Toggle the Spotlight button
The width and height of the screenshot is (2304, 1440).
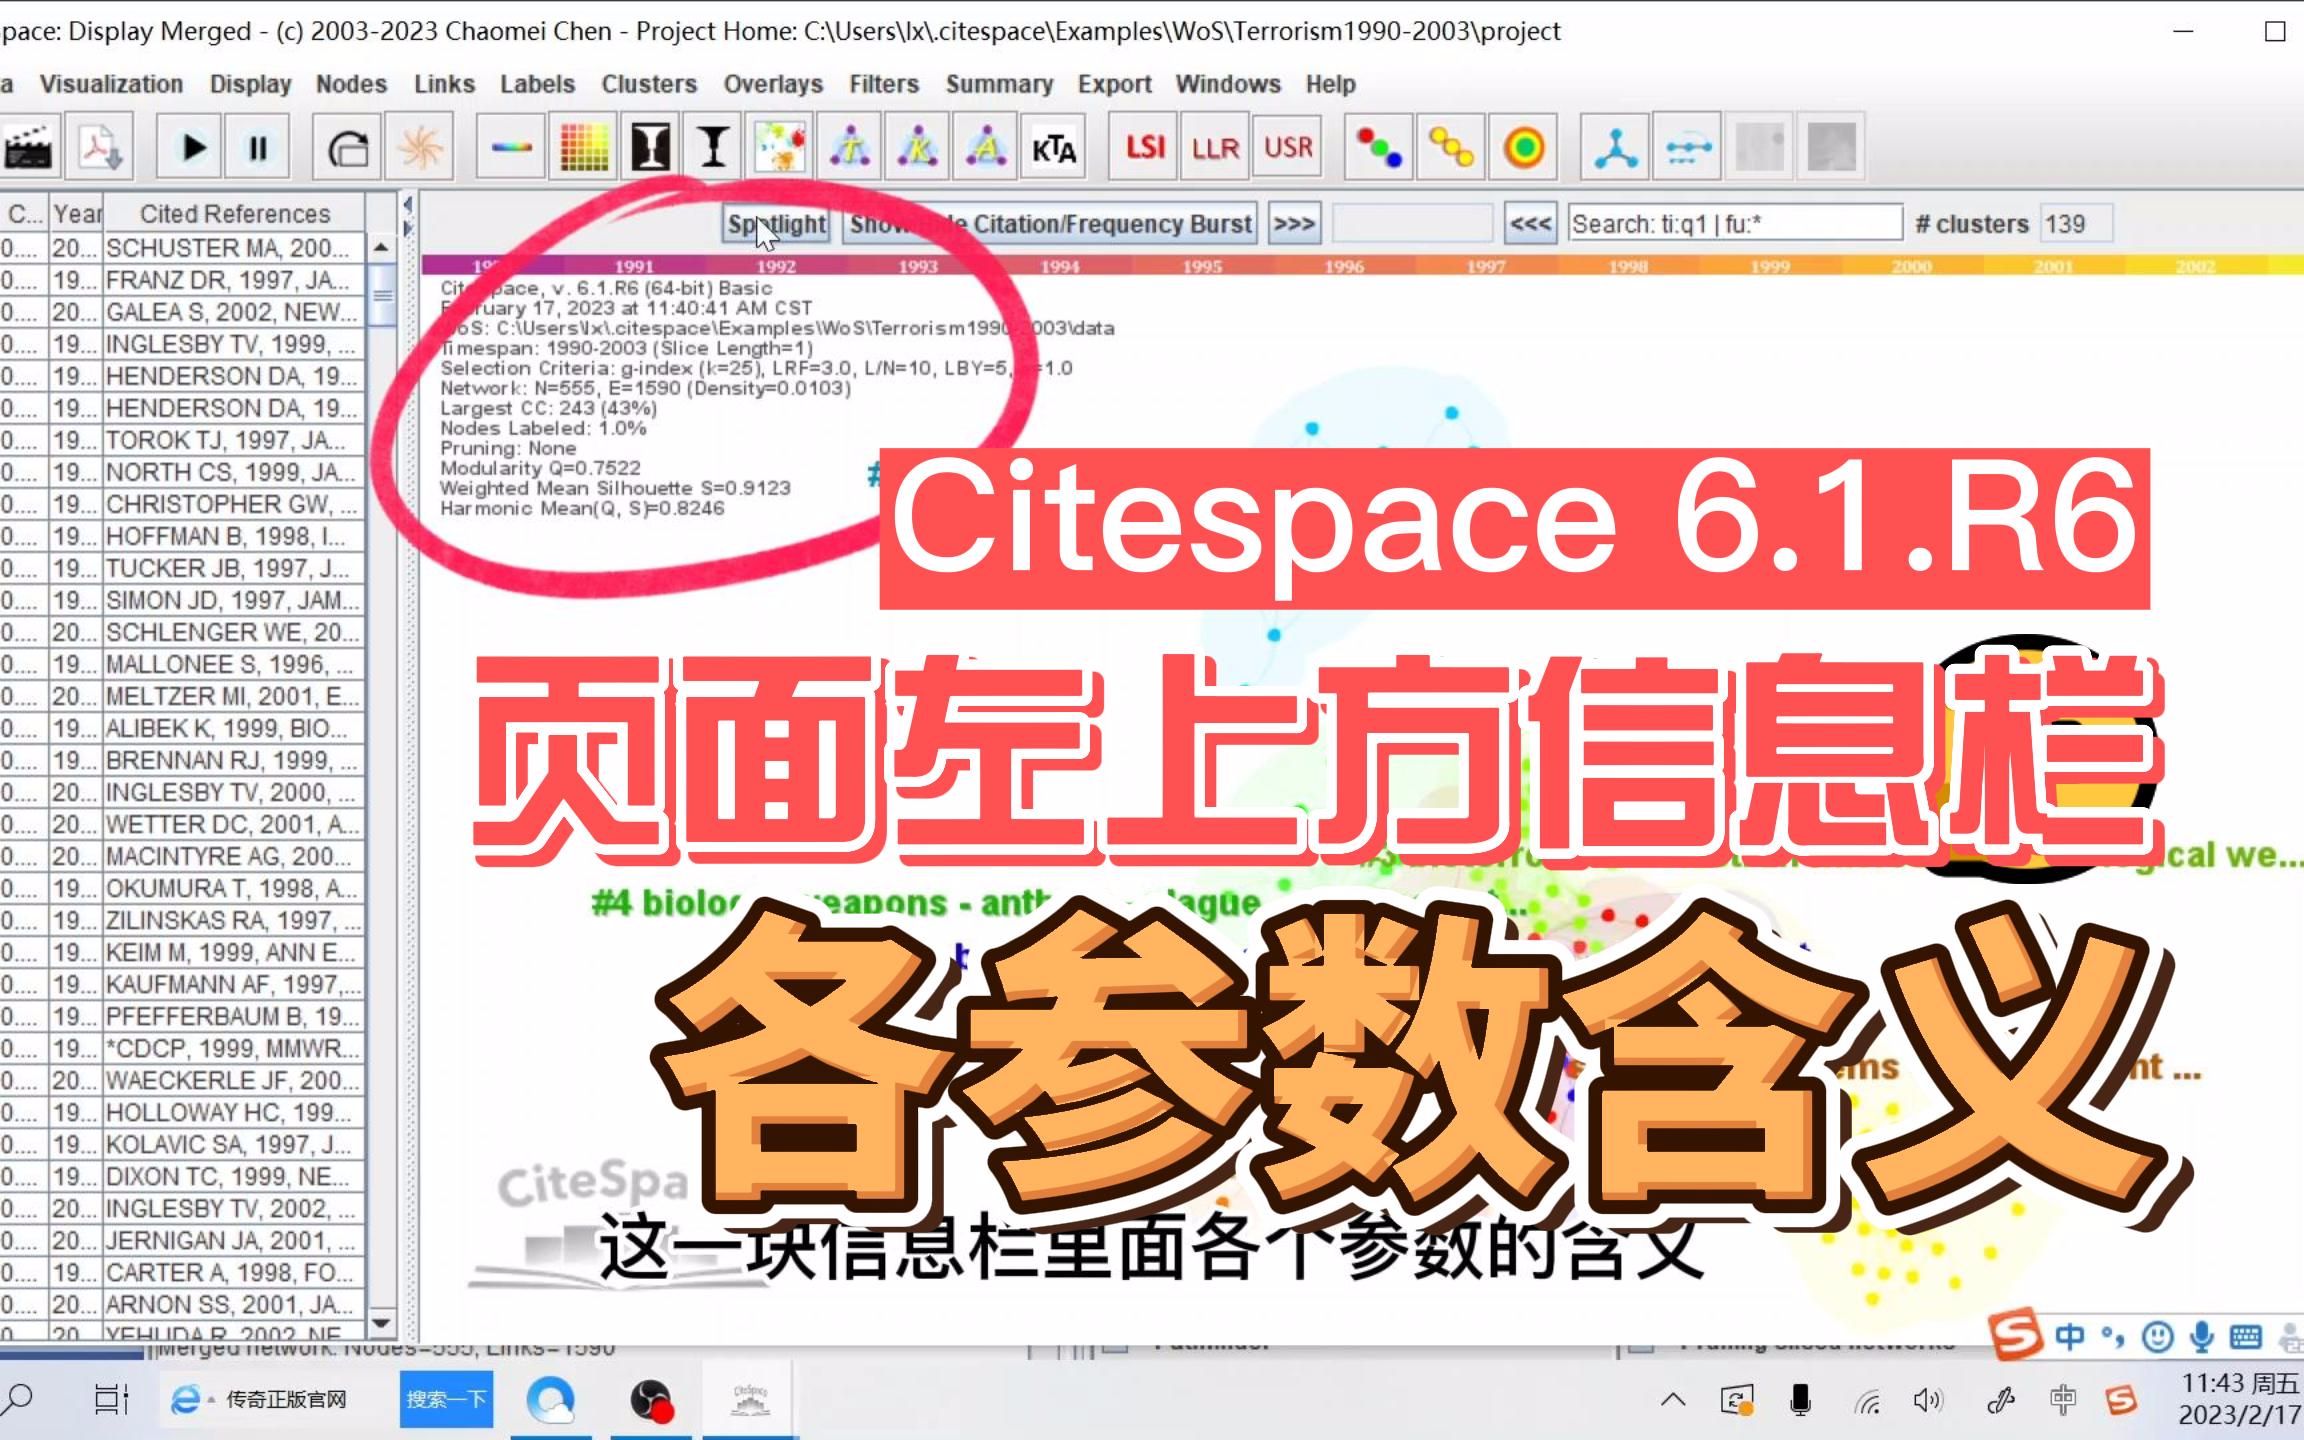777,224
